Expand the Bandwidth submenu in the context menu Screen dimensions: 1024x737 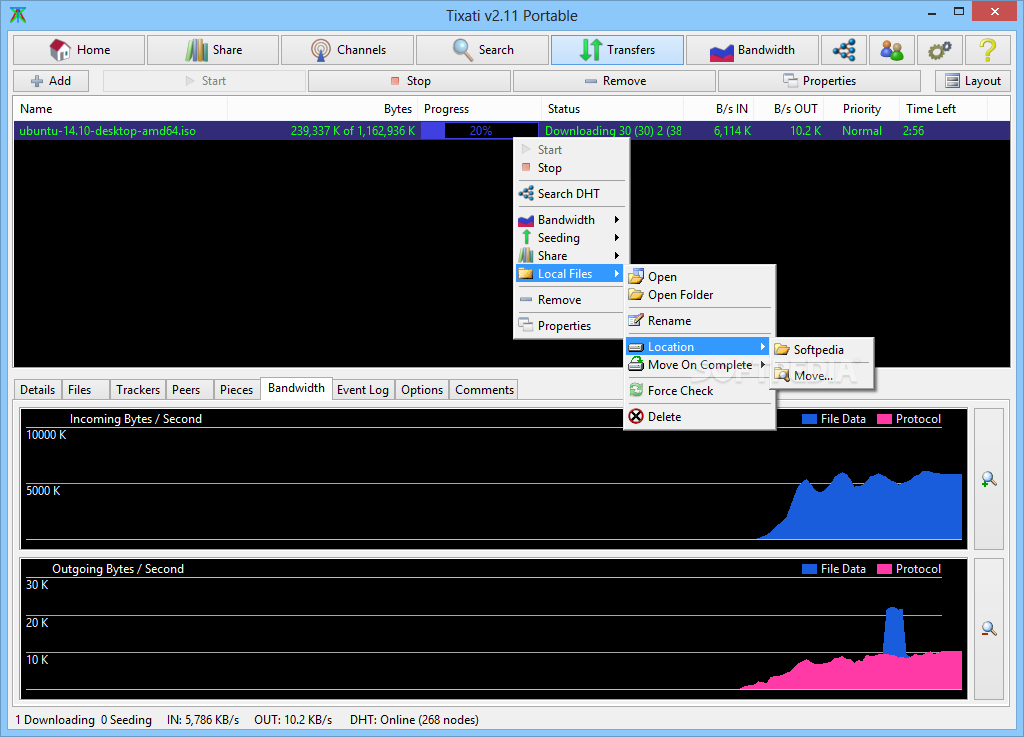point(571,220)
